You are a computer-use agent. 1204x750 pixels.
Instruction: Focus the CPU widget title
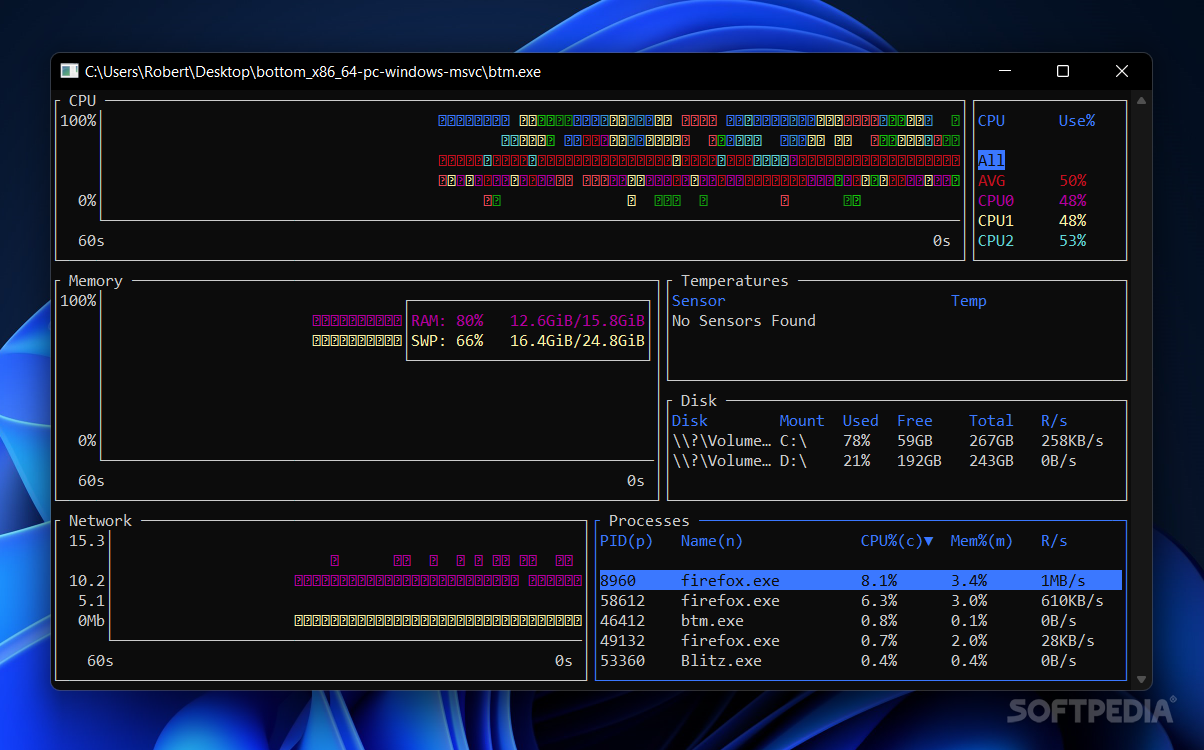(83, 101)
